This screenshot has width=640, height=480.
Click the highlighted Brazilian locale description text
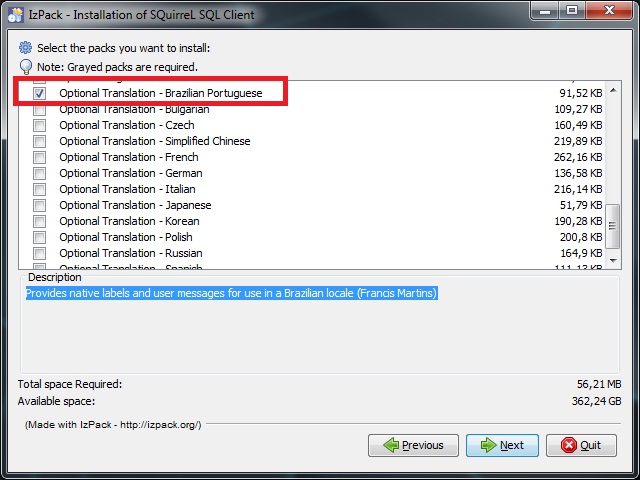coord(231,293)
